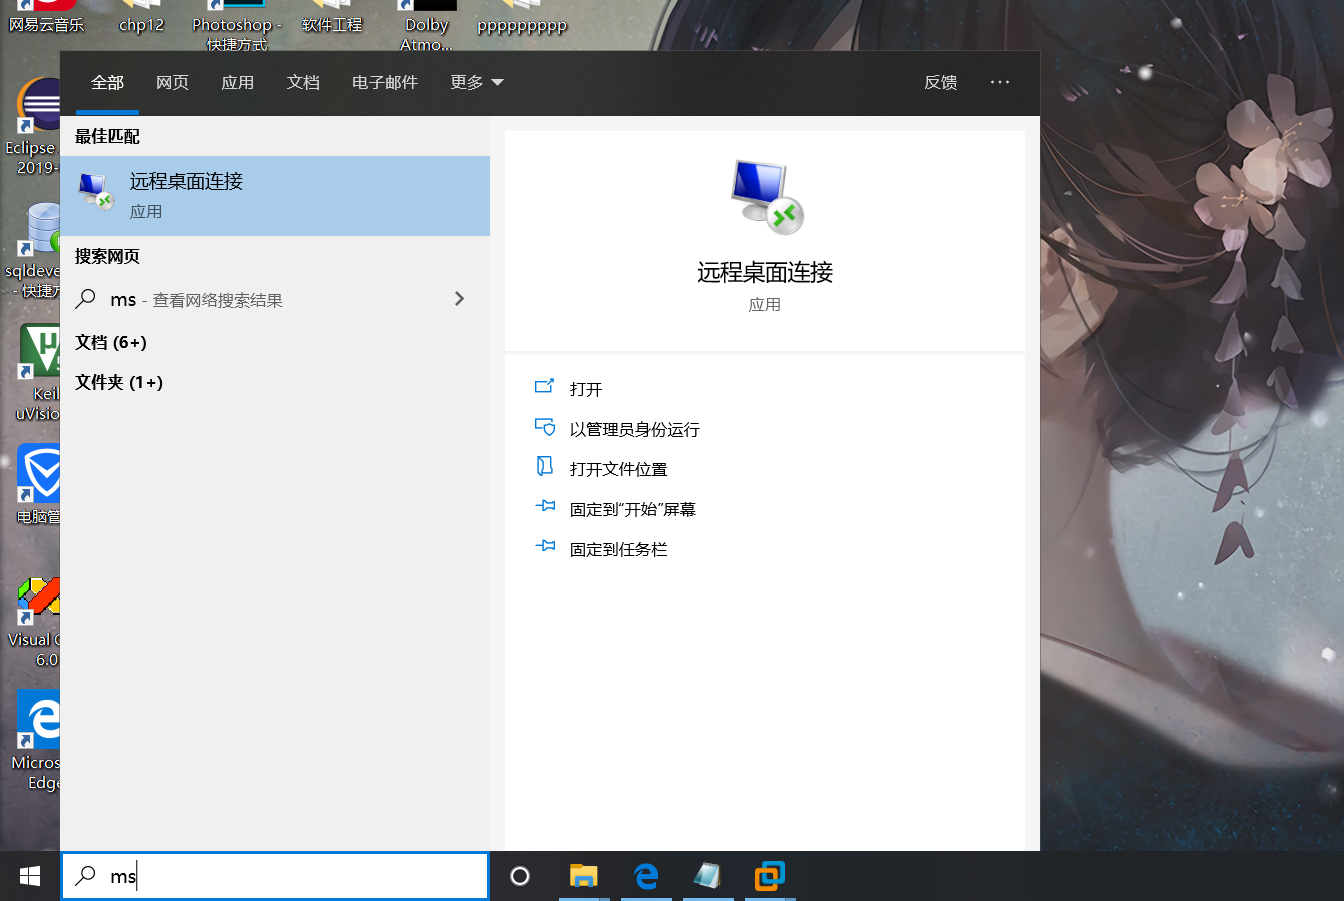Switch to the 网页 search tab
This screenshot has width=1344, height=901.
[172, 82]
